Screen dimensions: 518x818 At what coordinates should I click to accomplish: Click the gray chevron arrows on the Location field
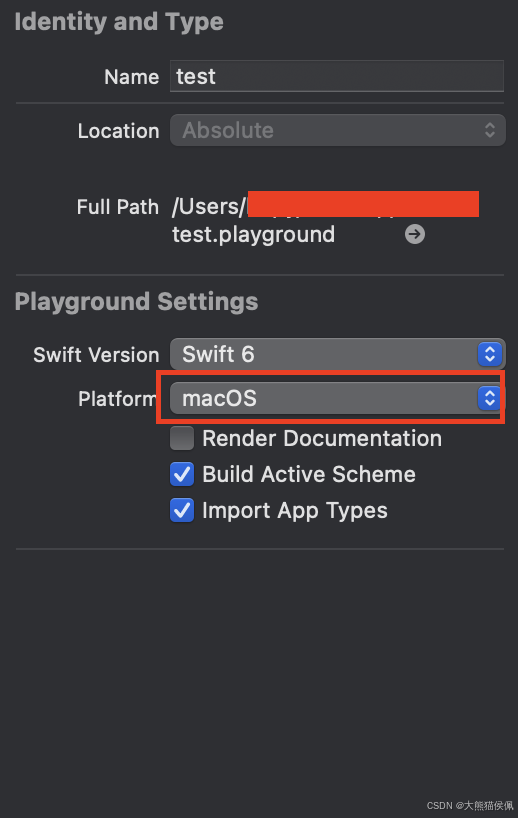tap(489, 130)
